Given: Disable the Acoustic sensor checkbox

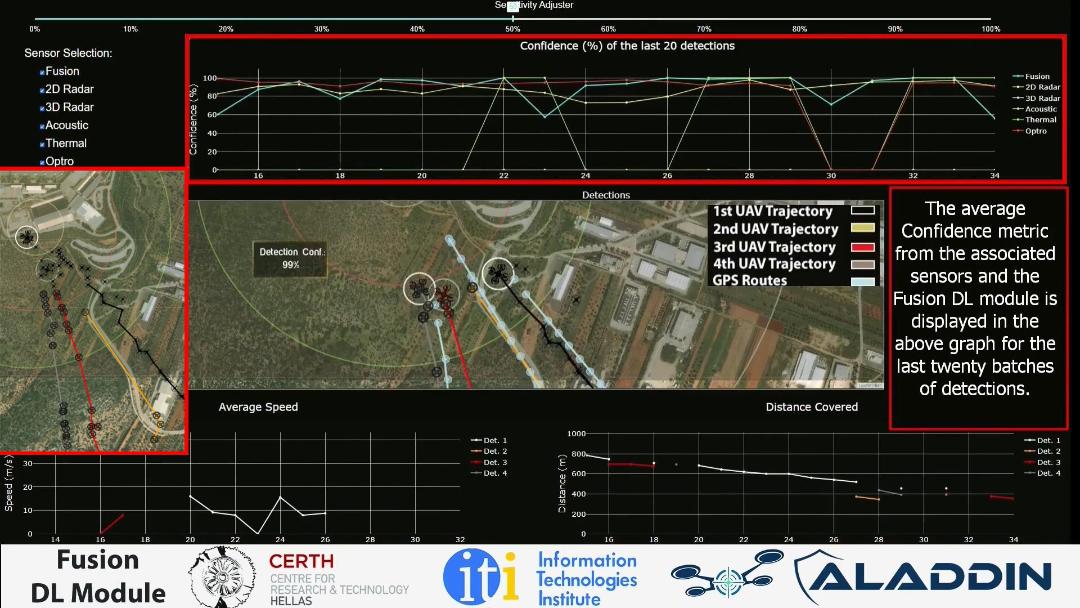Looking at the screenshot, I should 42,126.
